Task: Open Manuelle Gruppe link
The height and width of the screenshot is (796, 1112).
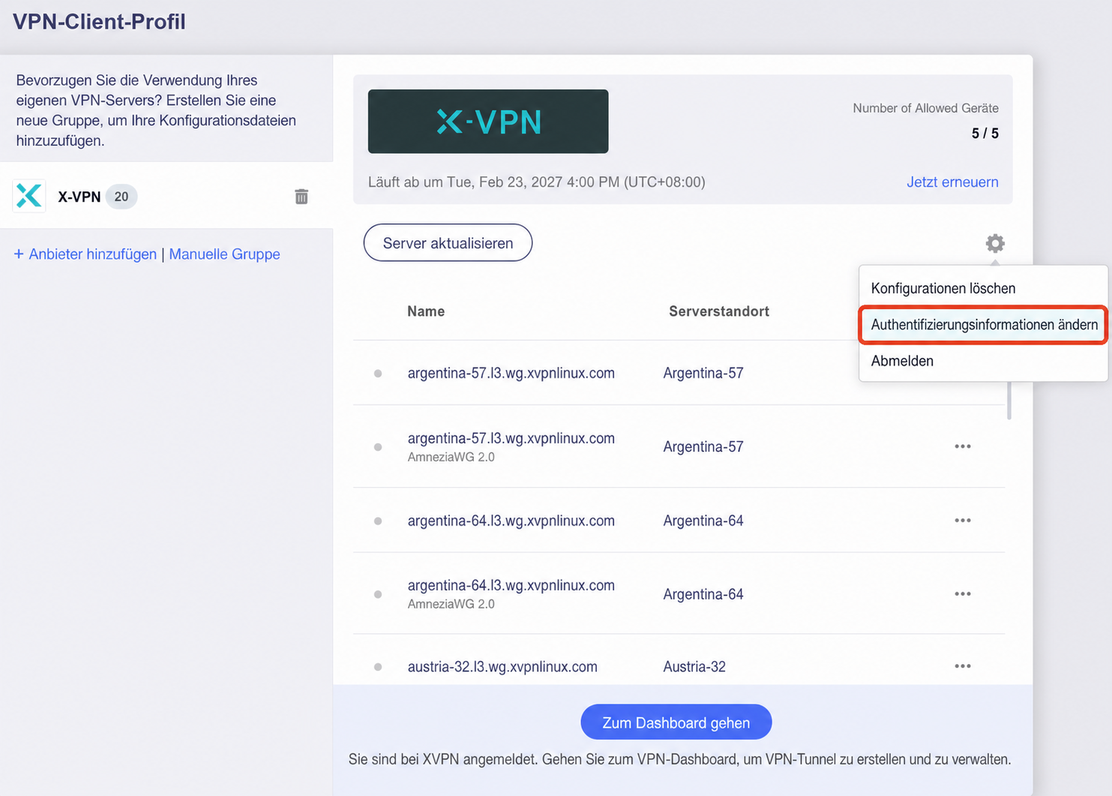Action: 224,254
